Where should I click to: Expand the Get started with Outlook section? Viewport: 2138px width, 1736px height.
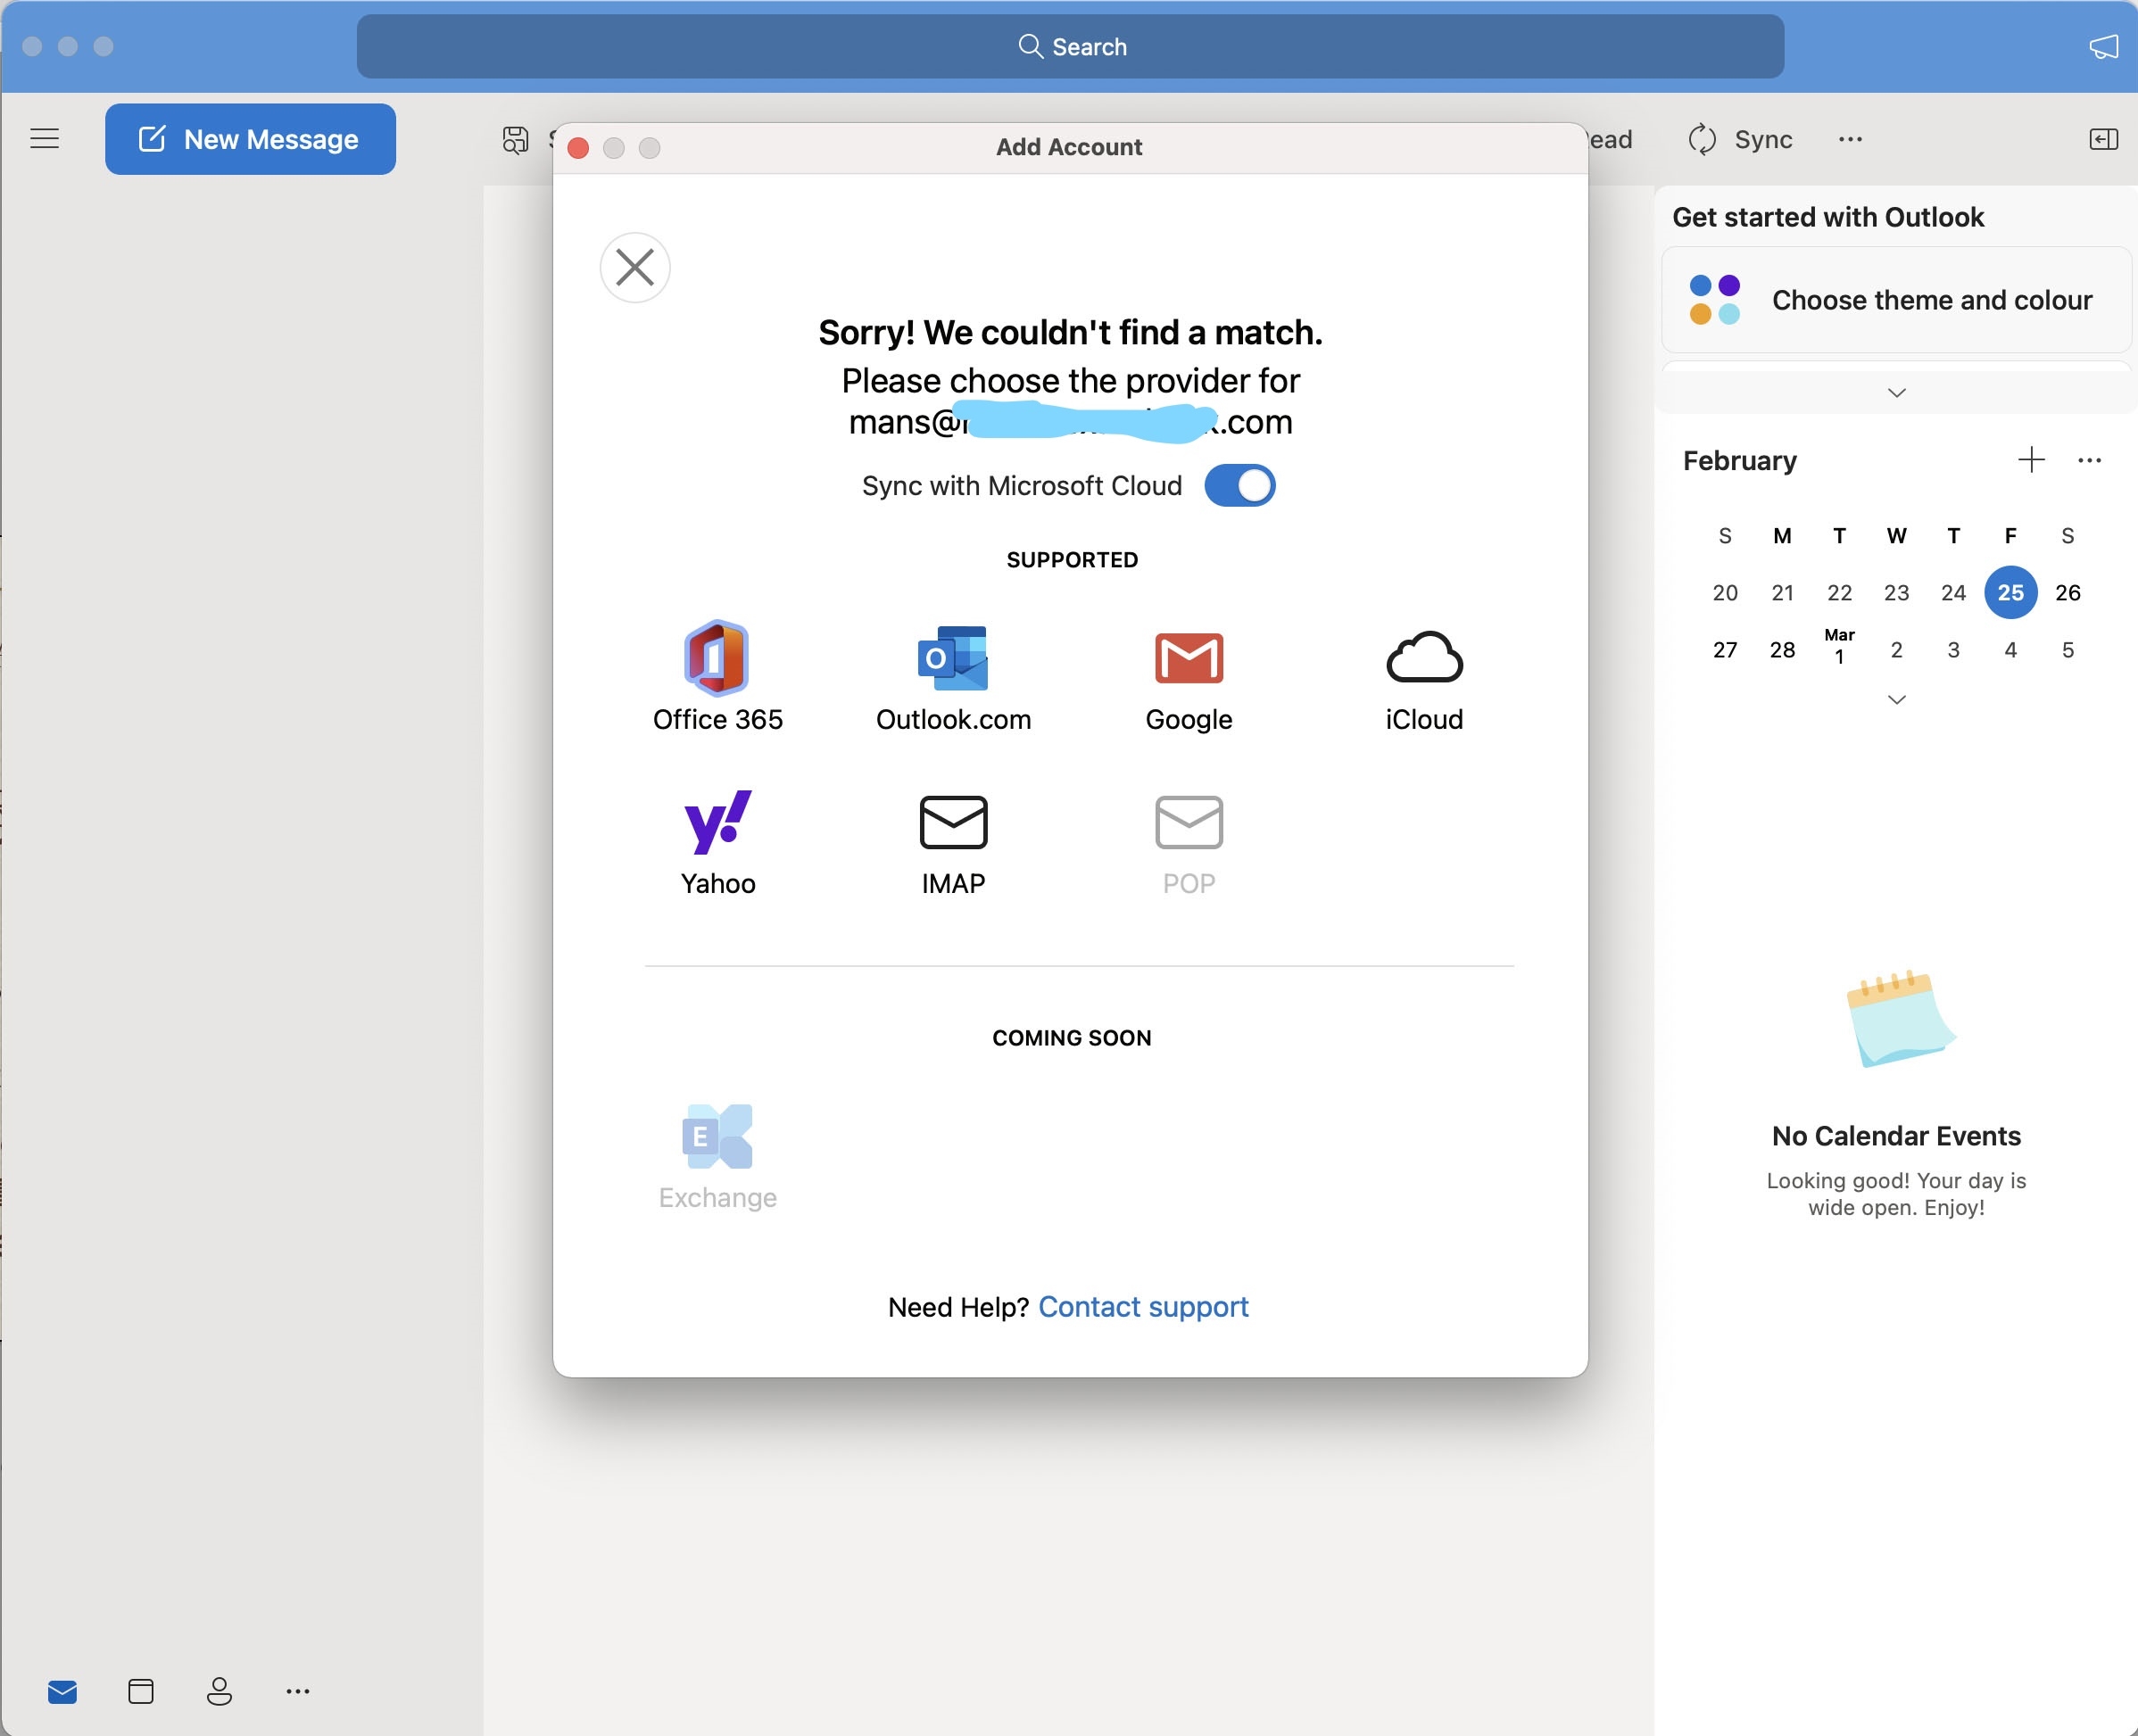(x=1896, y=392)
